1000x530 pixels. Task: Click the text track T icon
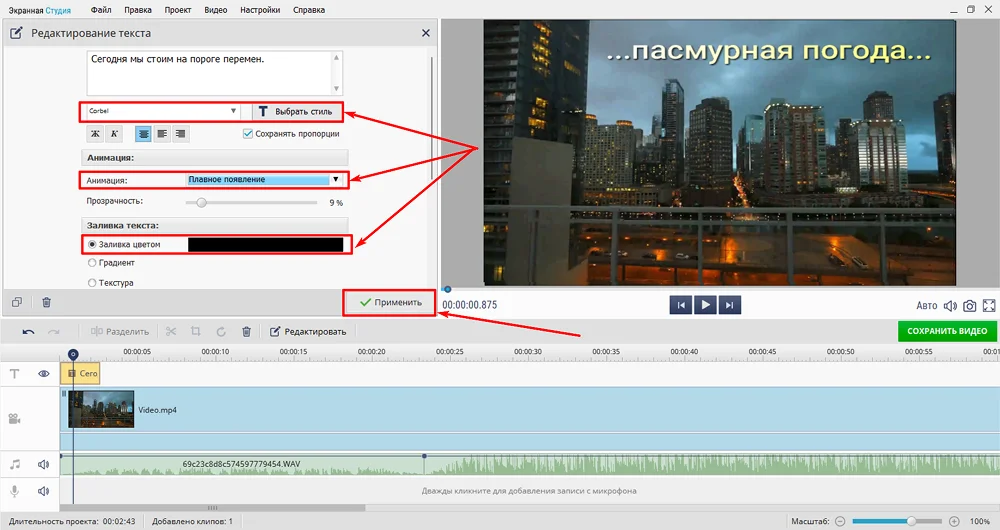[x=15, y=374]
